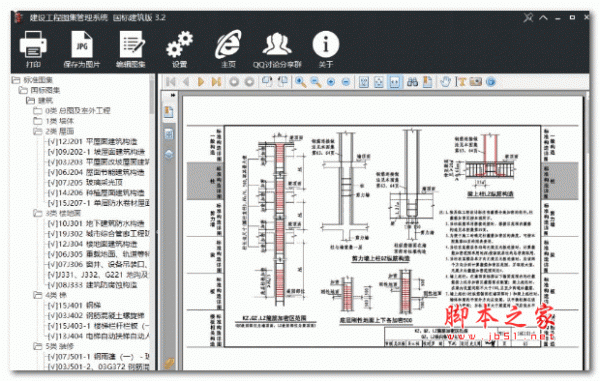Viewport: 600px width, 381px height.
Task: Collapse the 国标图集 folder
Action: pos(23,90)
